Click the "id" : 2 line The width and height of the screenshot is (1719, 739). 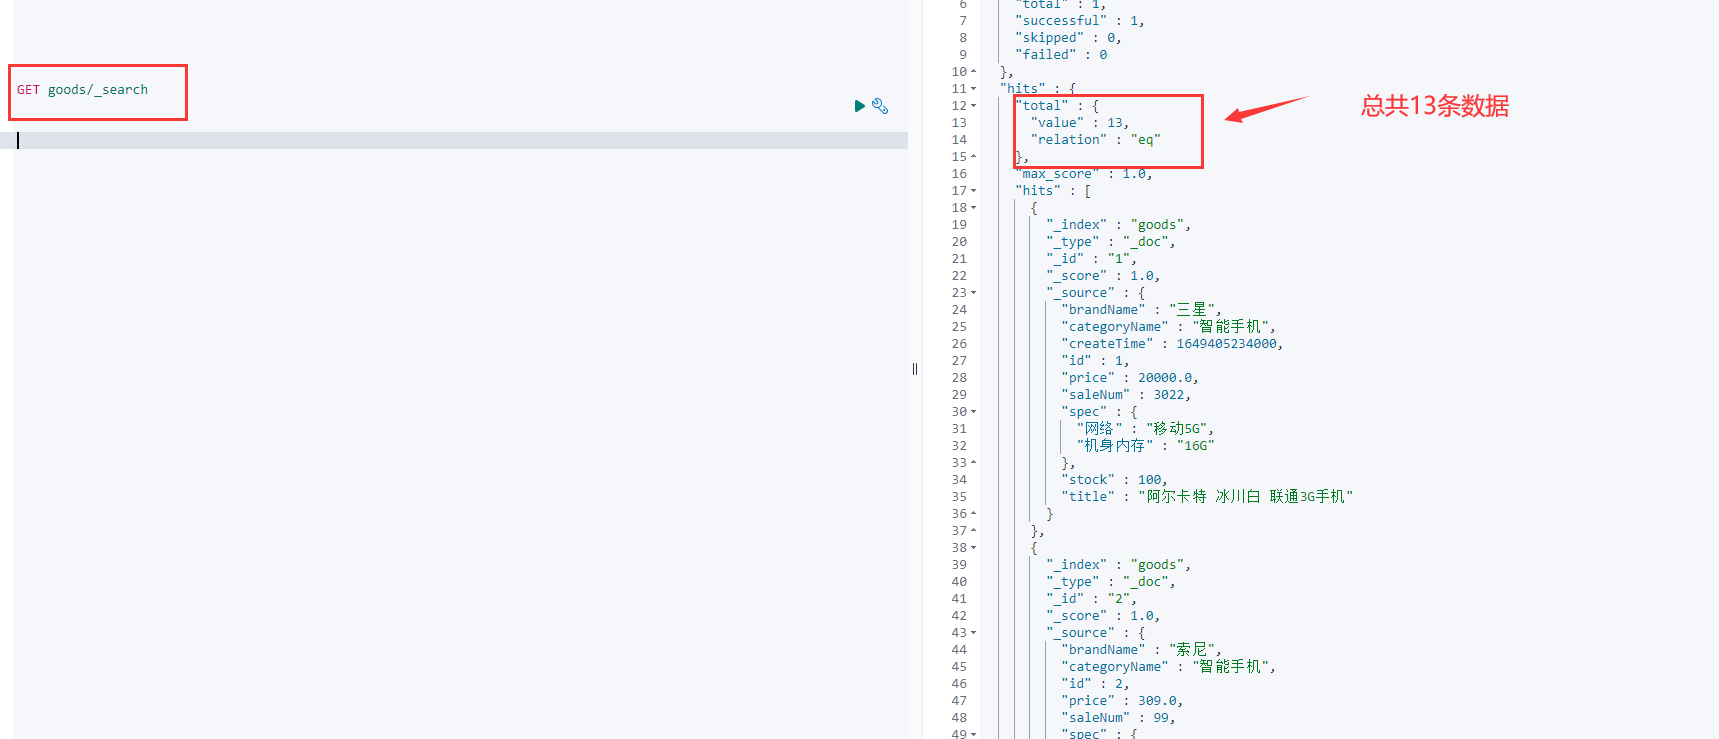click(x=1095, y=684)
